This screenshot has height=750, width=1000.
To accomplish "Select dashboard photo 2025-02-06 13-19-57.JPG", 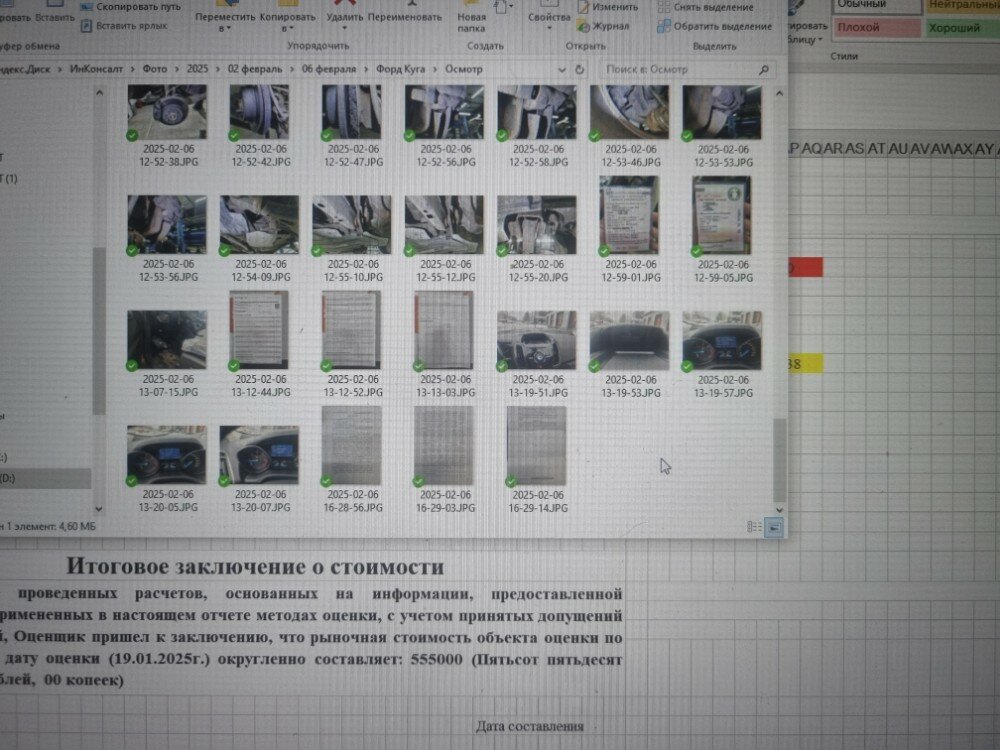I will pos(722,340).
